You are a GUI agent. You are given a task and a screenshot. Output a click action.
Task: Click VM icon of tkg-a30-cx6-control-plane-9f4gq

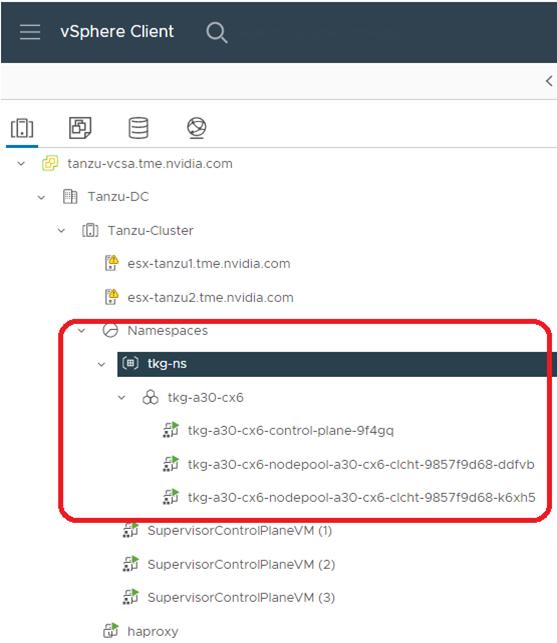[171, 430]
